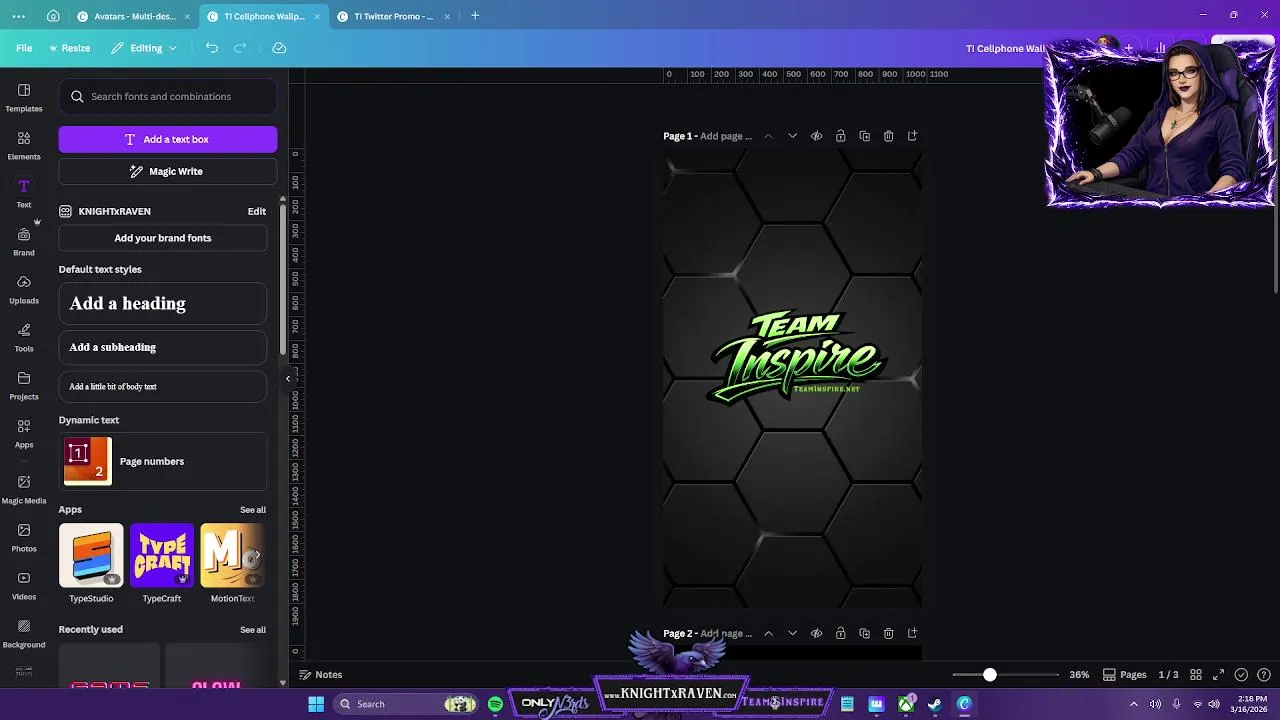Image resolution: width=1280 pixels, height=720 pixels.
Task: Hide Page 1 with the eye icon
Action: pos(816,136)
